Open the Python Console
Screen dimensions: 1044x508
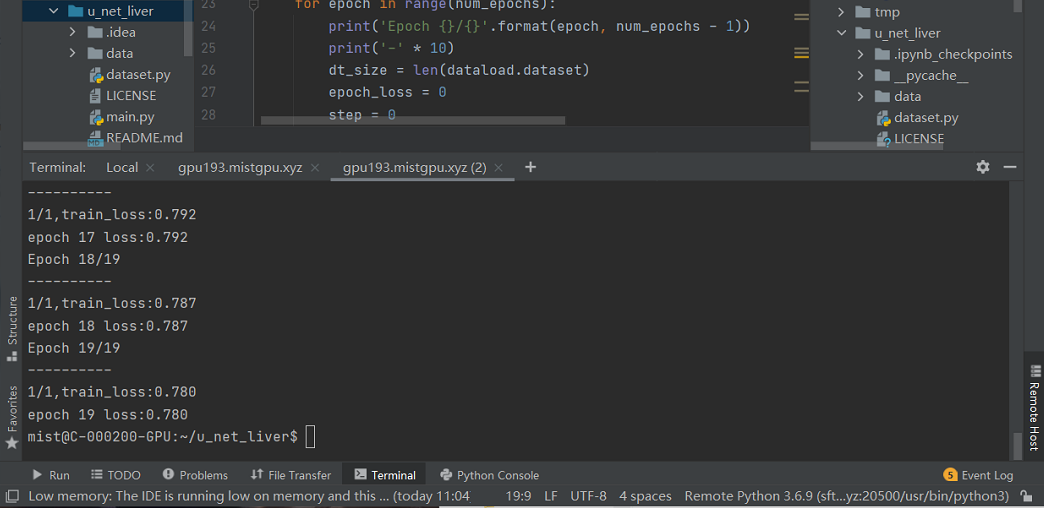click(489, 475)
